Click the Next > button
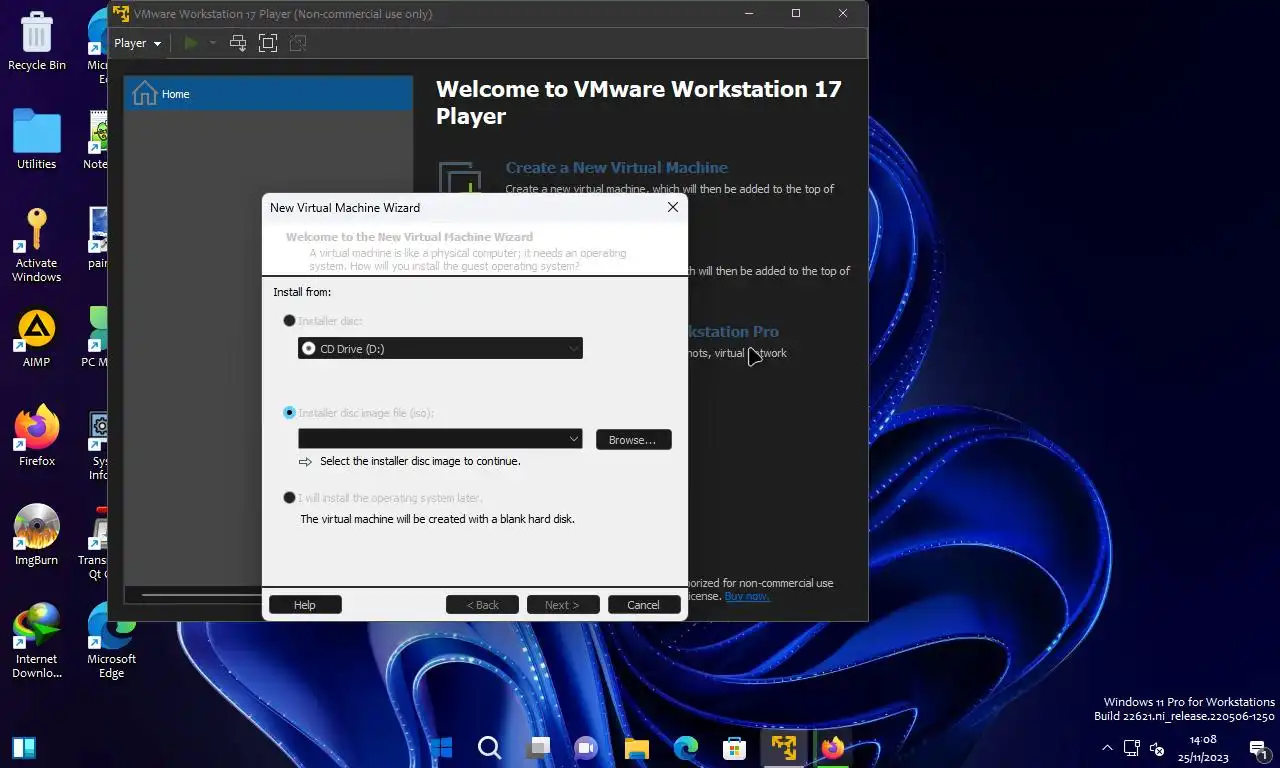 click(x=562, y=605)
